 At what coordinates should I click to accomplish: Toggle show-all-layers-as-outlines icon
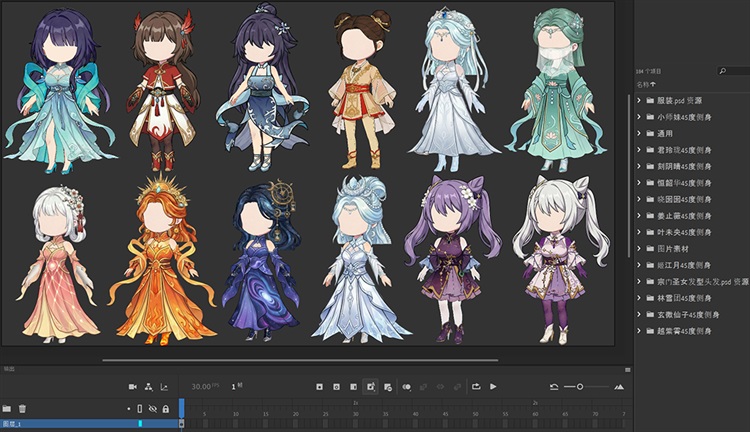pos(141,408)
